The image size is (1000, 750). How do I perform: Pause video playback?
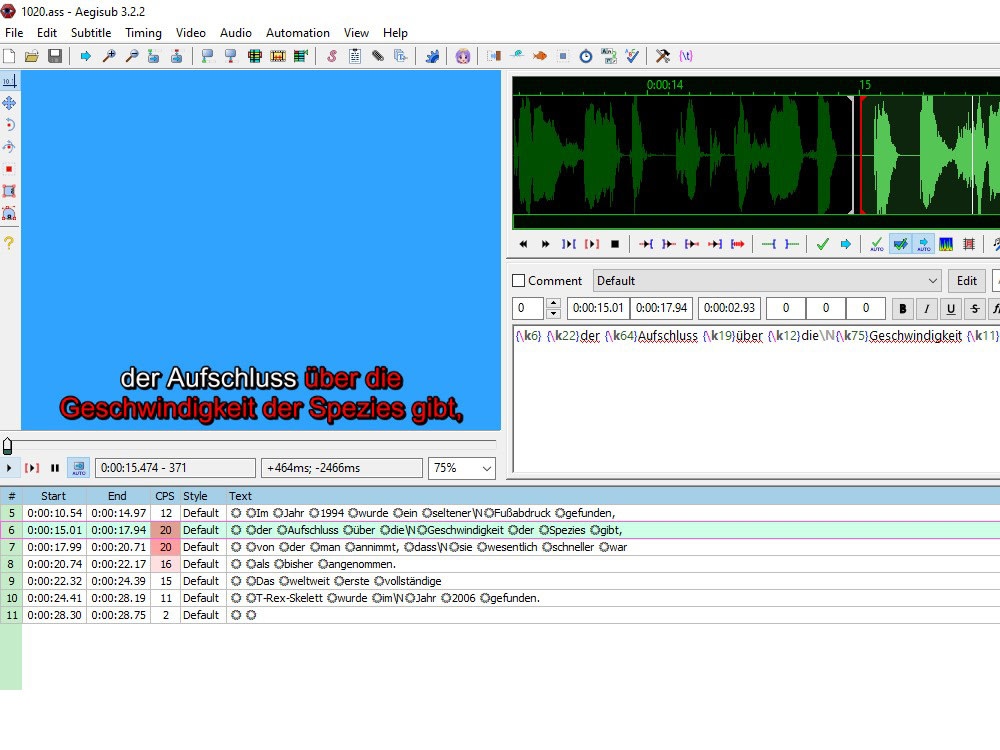coord(55,467)
